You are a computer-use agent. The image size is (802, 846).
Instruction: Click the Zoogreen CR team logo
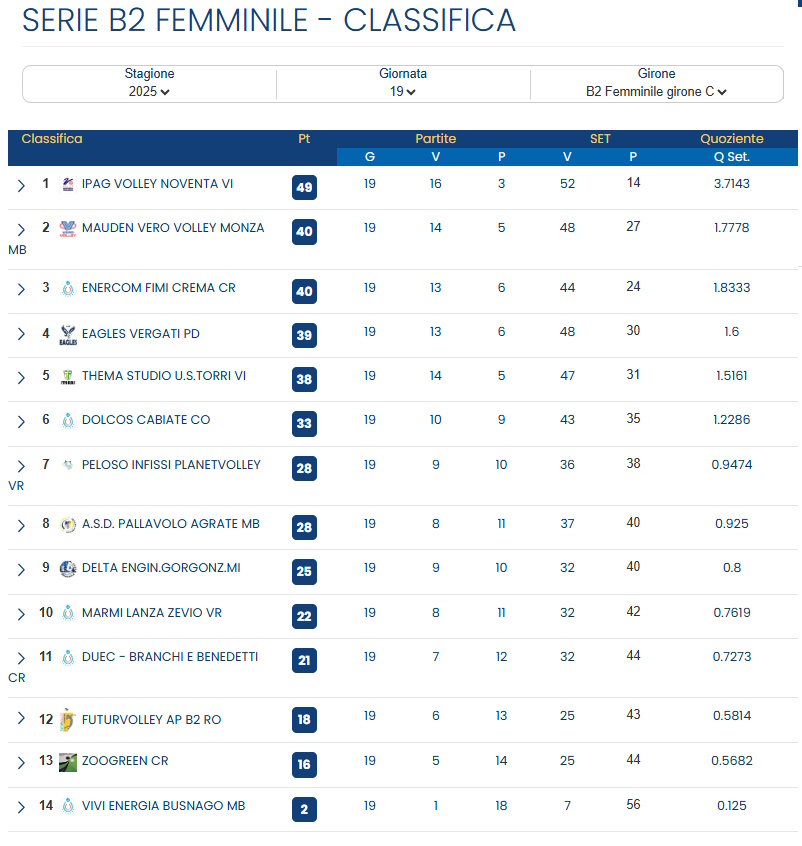point(68,761)
